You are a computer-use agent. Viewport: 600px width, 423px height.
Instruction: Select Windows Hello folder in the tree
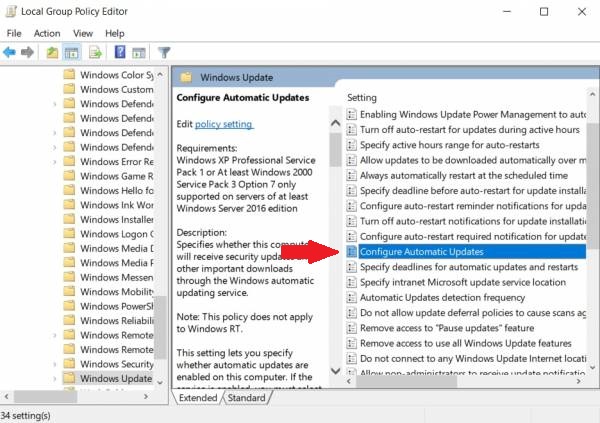click(x=108, y=190)
